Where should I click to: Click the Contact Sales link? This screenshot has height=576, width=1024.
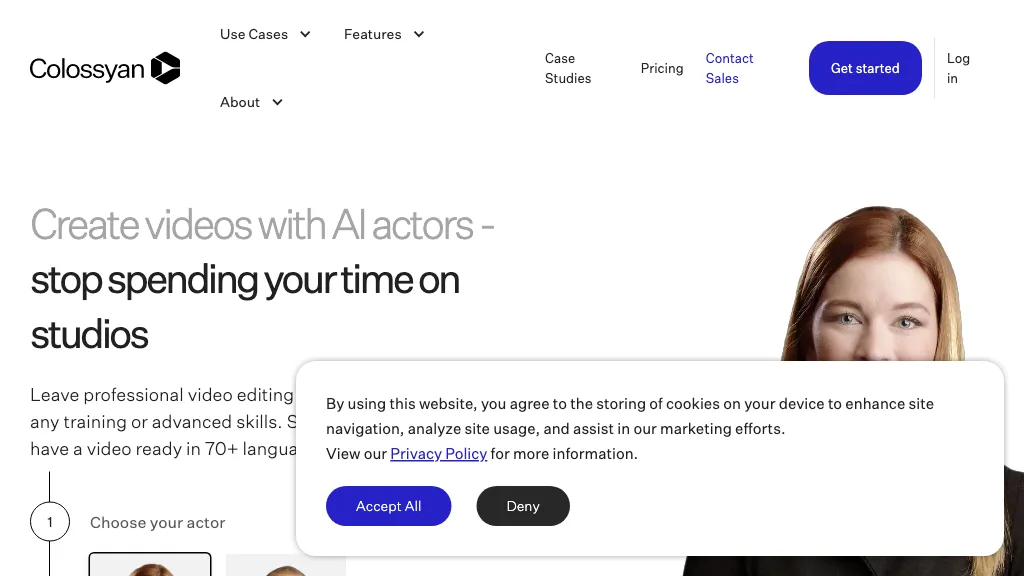(729, 68)
